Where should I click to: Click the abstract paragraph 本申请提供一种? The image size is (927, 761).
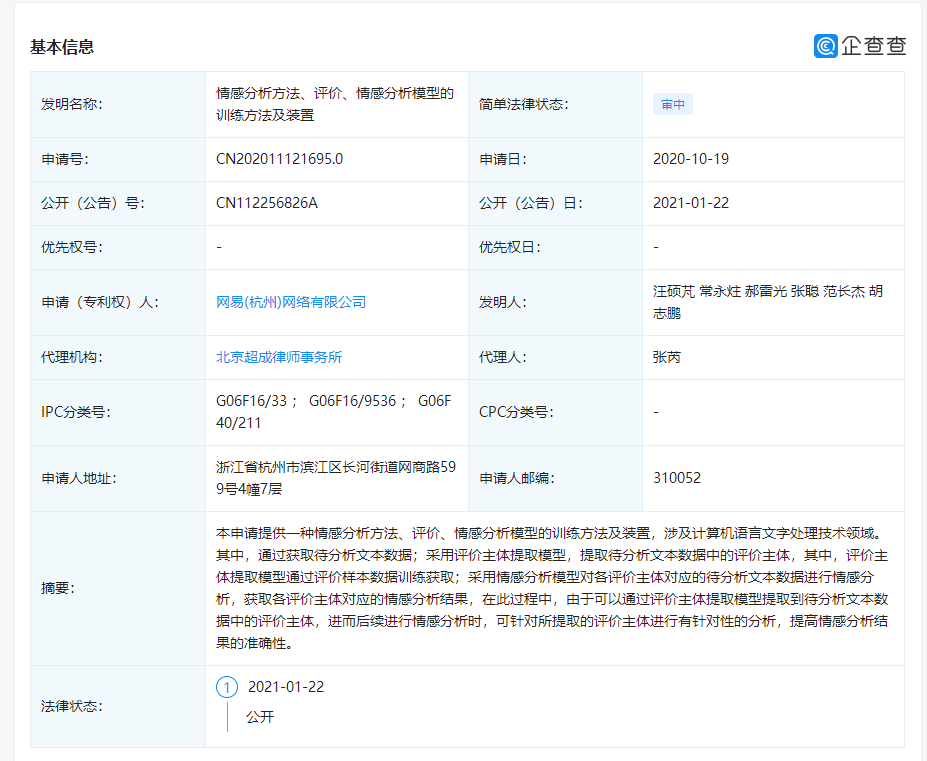tap(552, 588)
